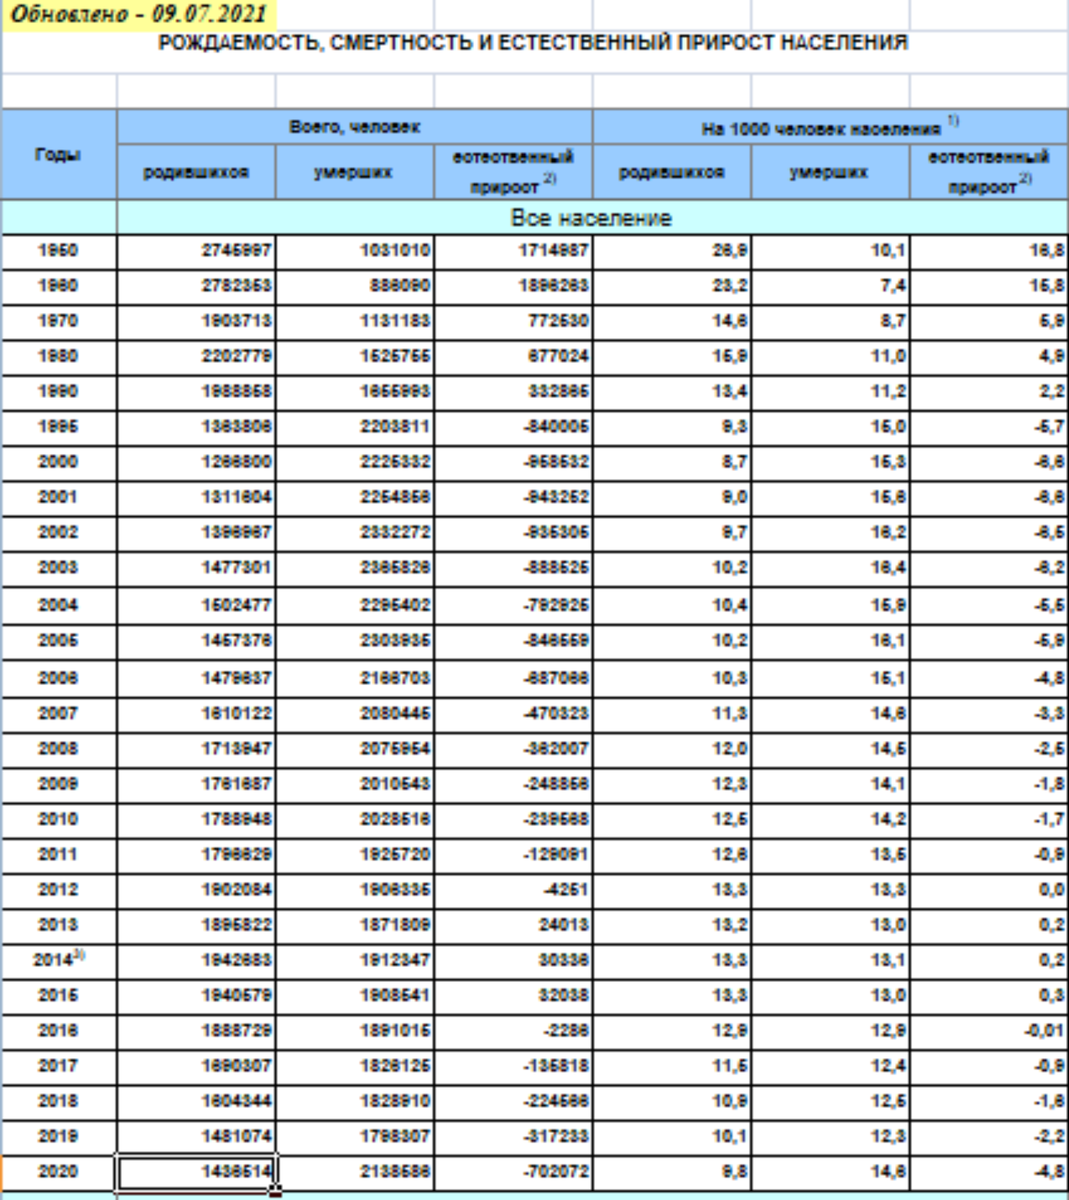Select natural increase rate '-2,2' in 2019 row
This screenshot has width=1069, height=1200.
point(989,1136)
